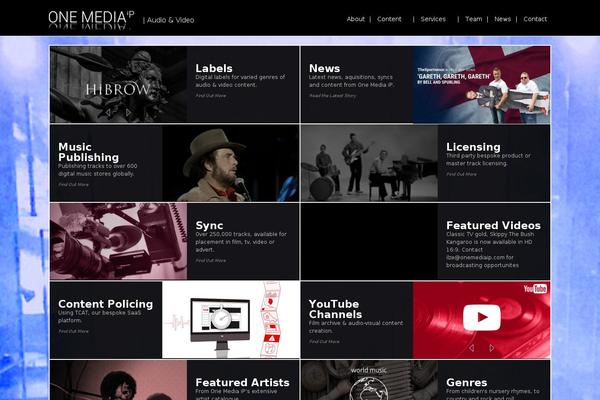Click the band photo in Licensing tile

[x=369, y=163]
